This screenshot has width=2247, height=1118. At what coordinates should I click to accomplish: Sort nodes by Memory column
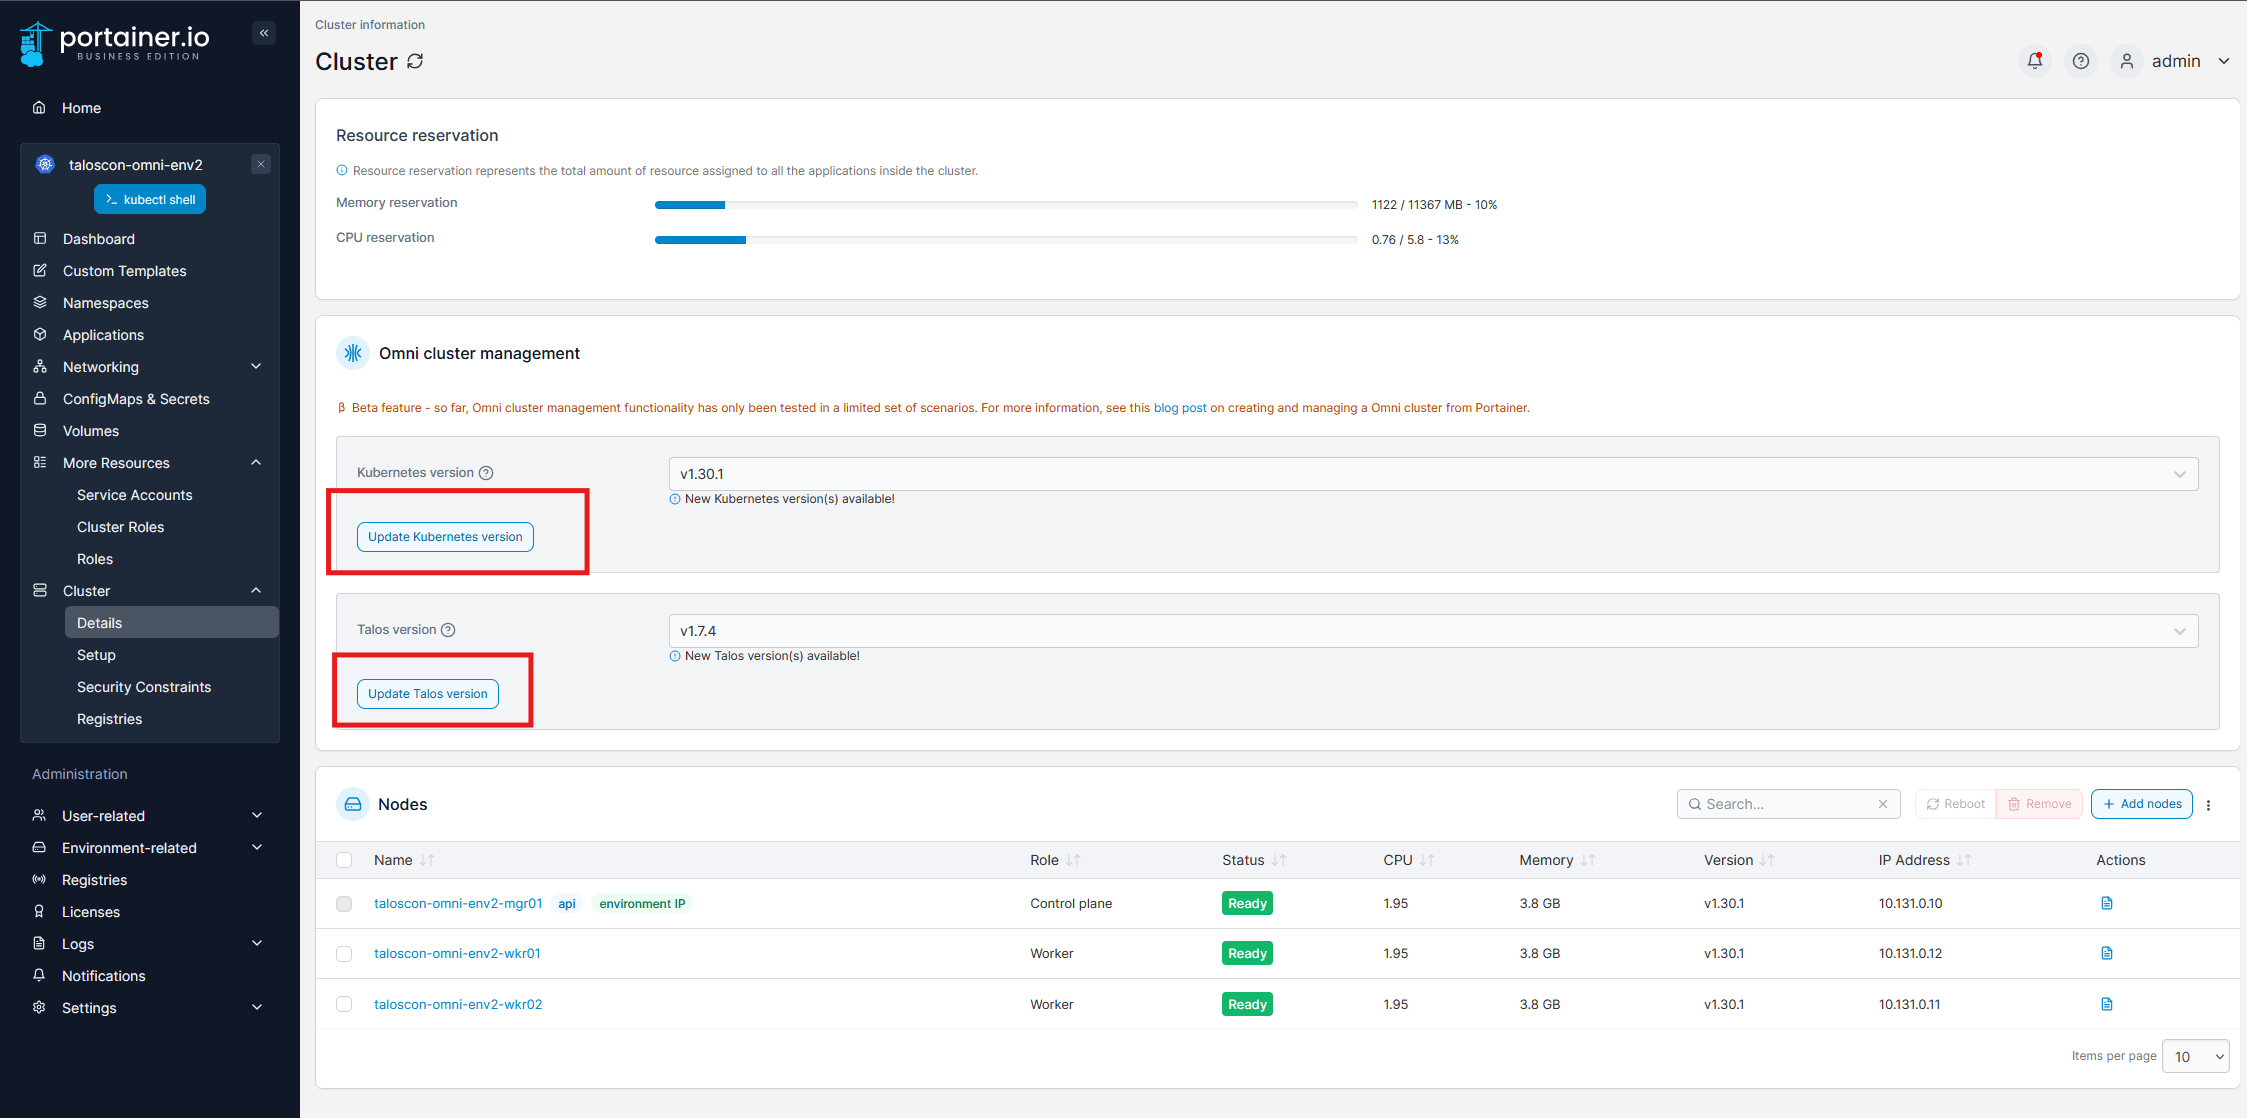[x=1557, y=860]
